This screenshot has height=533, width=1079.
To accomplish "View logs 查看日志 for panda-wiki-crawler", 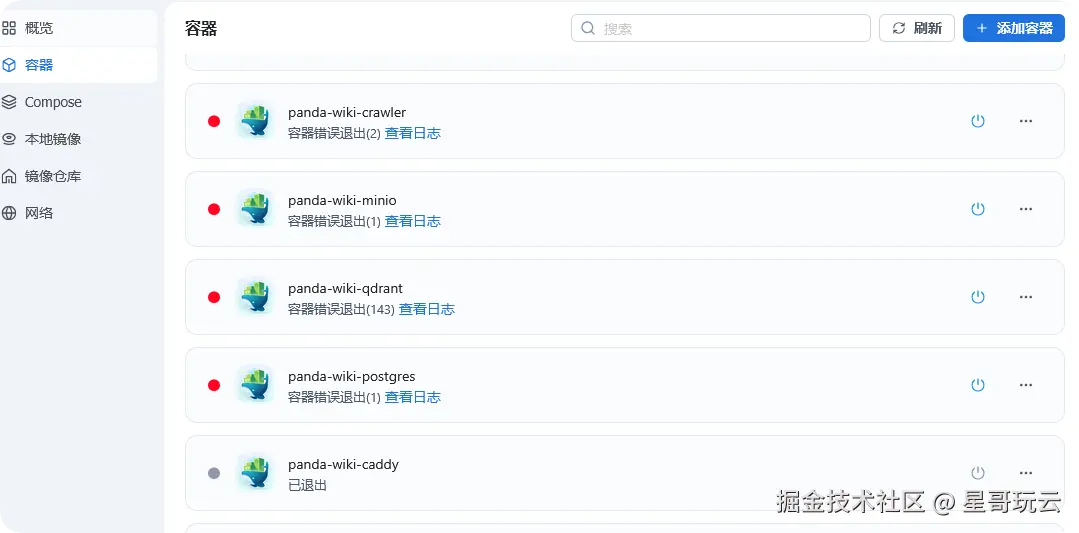I will [412, 133].
